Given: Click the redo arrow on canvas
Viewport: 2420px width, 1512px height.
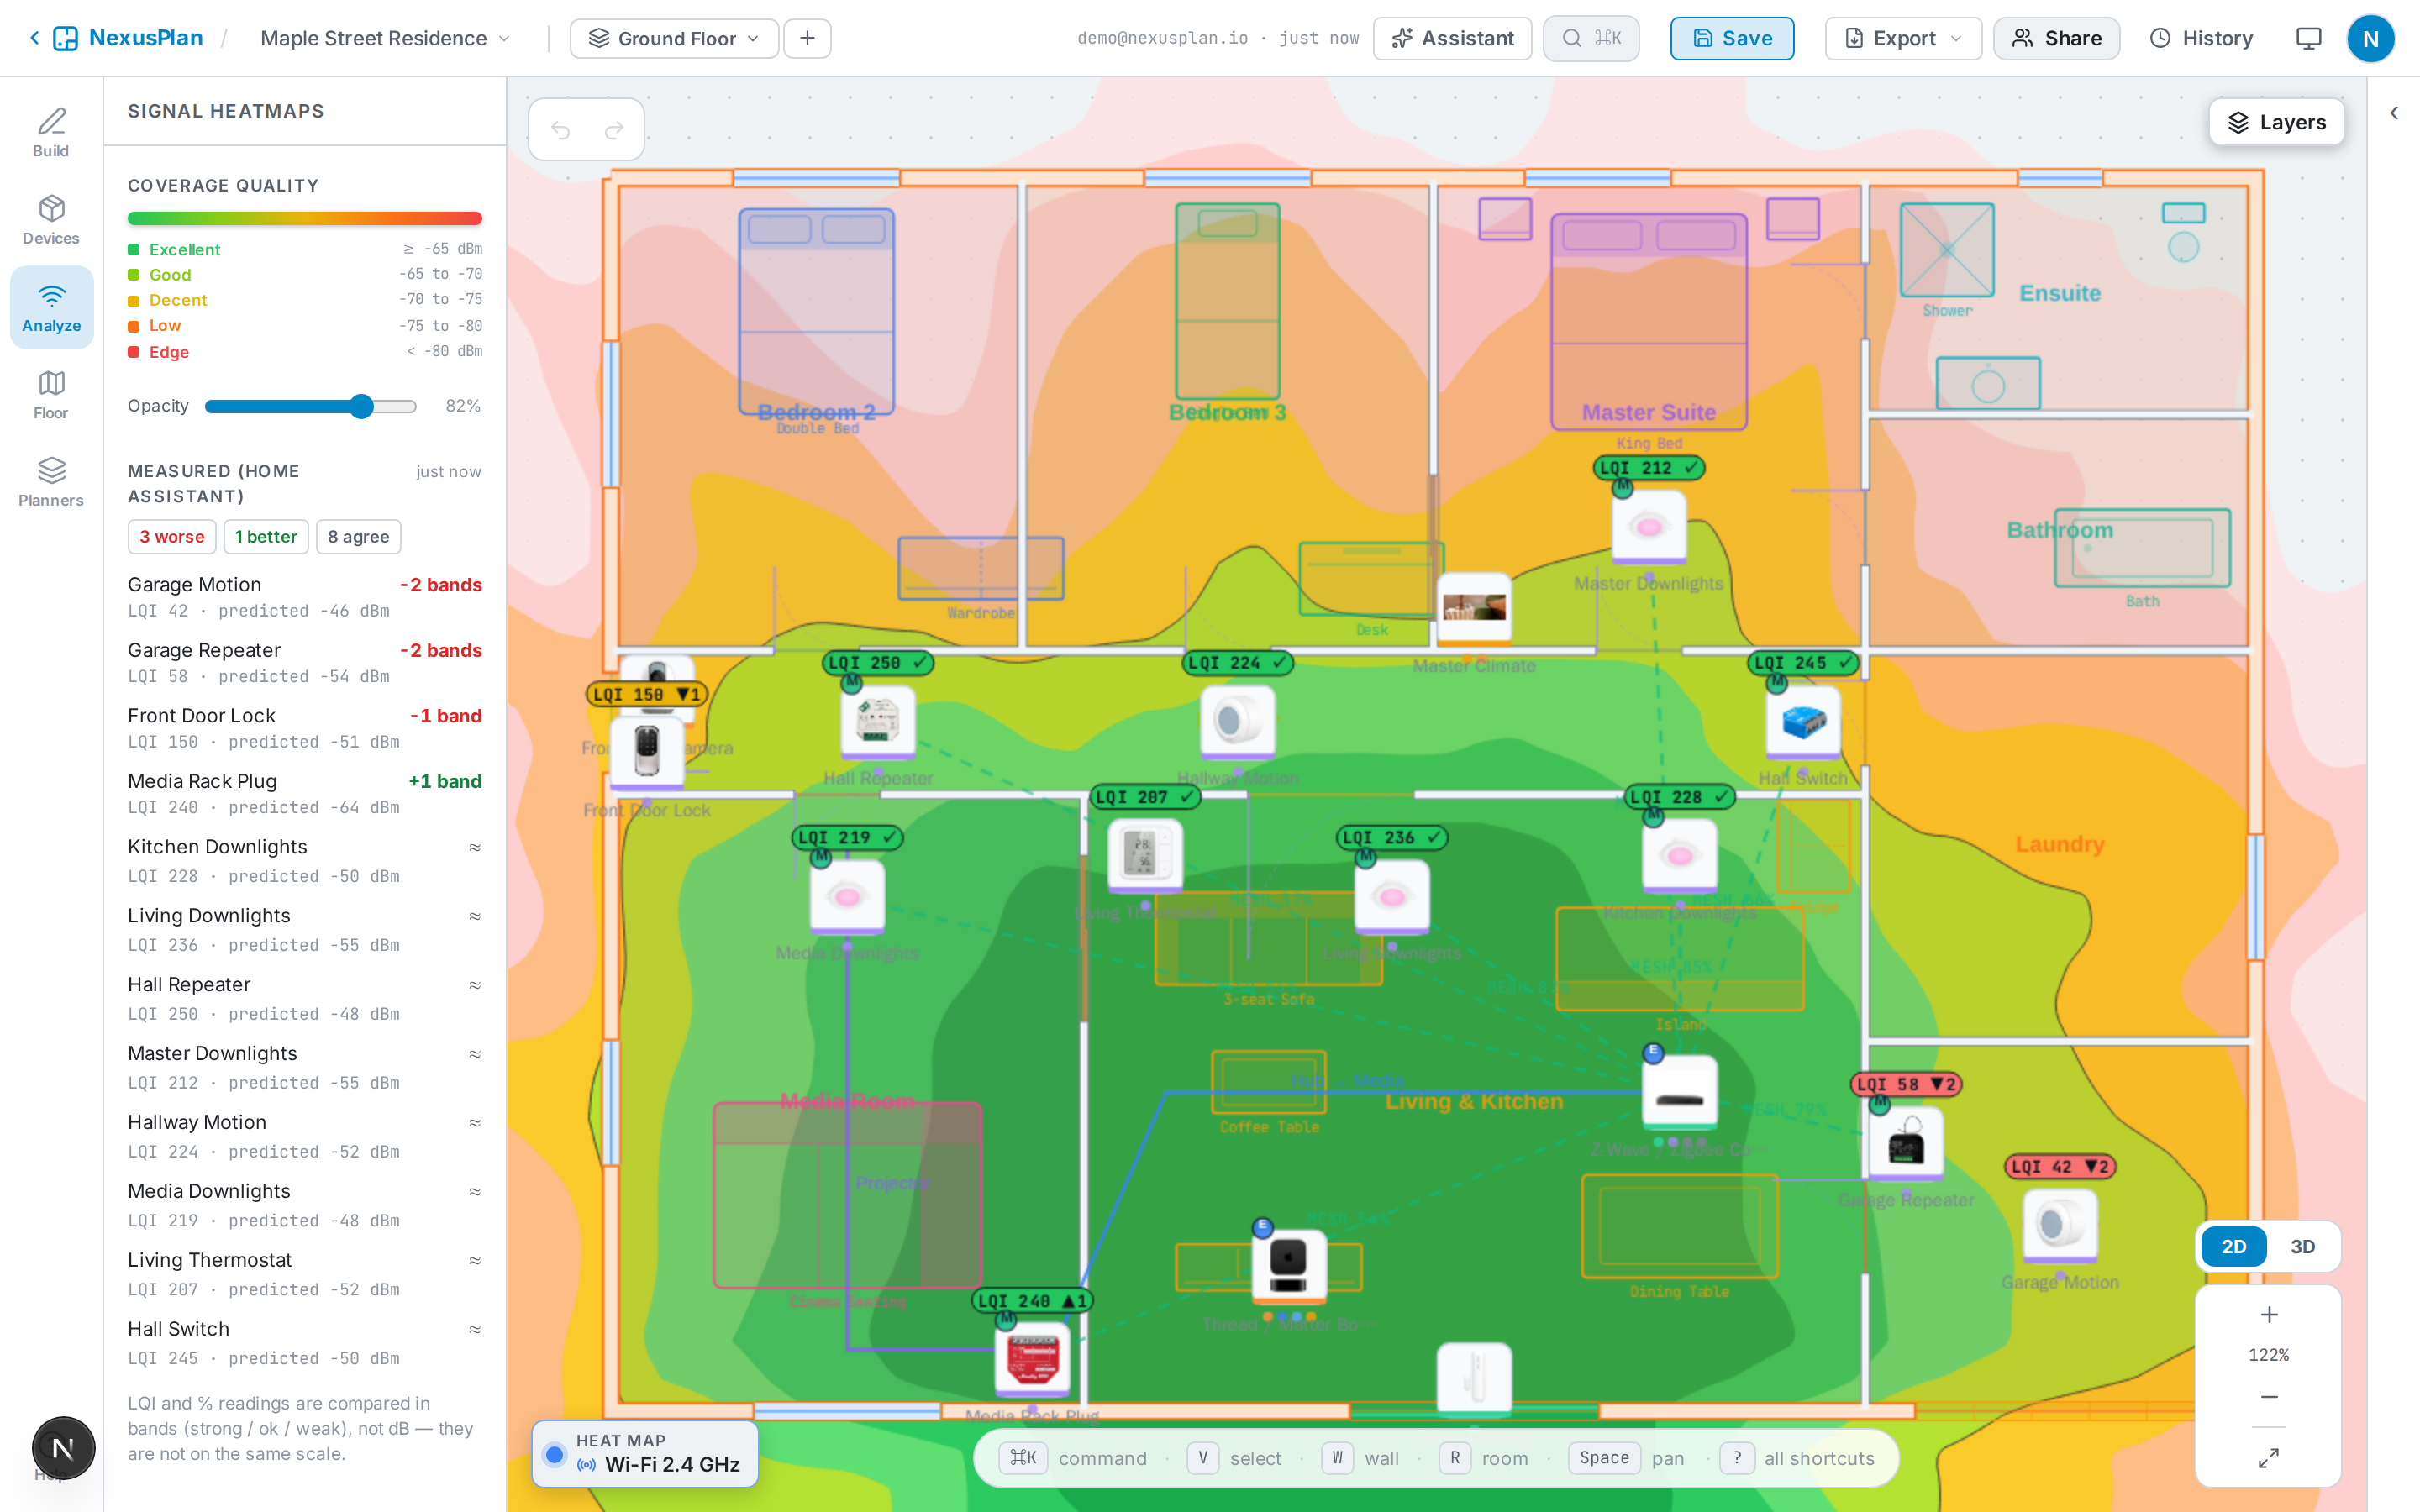Looking at the screenshot, I should (614, 130).
